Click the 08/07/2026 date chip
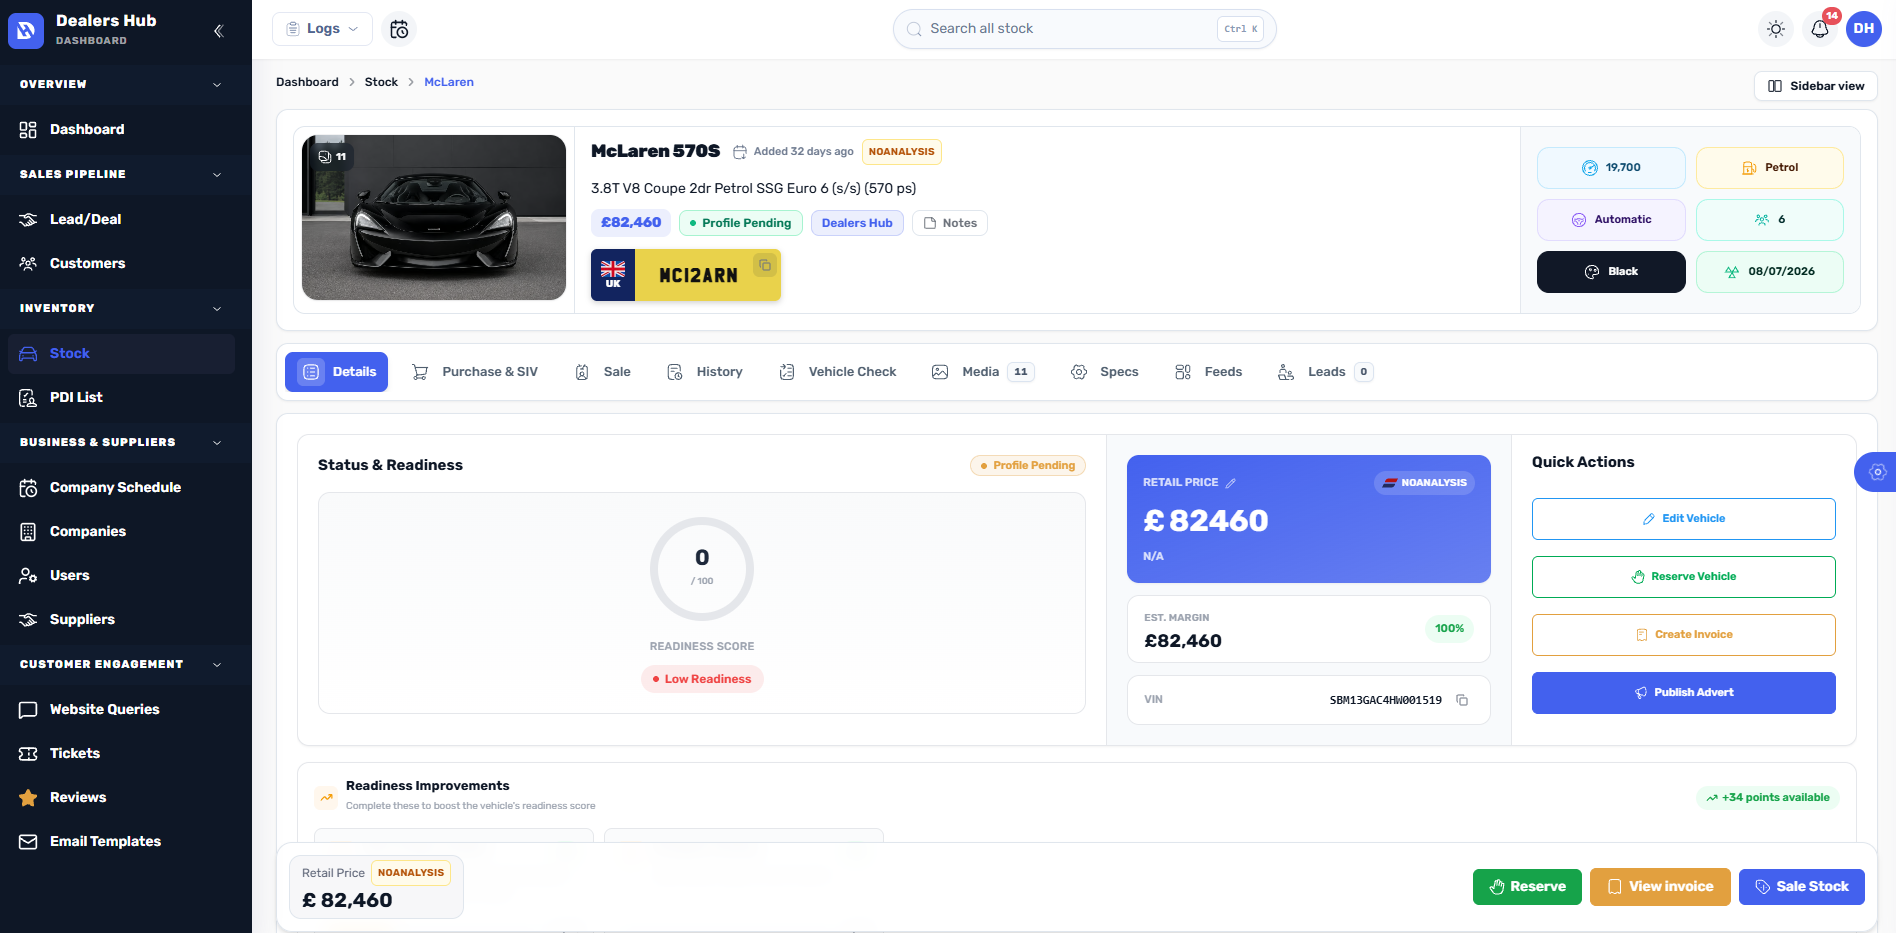Screen dimensions: 1896x933 click(1770, 272)
